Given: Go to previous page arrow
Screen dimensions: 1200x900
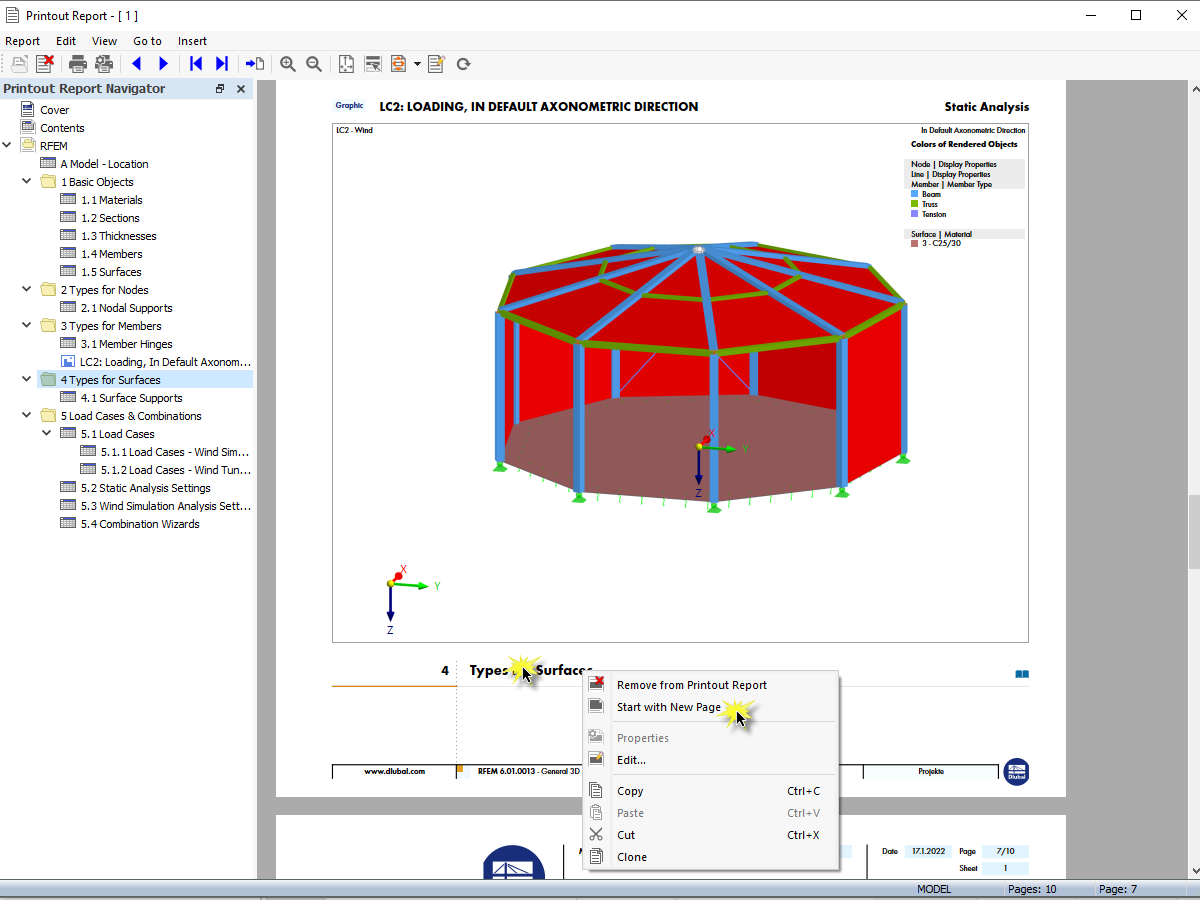Looking at the screenshot, I should click(136, 64).
